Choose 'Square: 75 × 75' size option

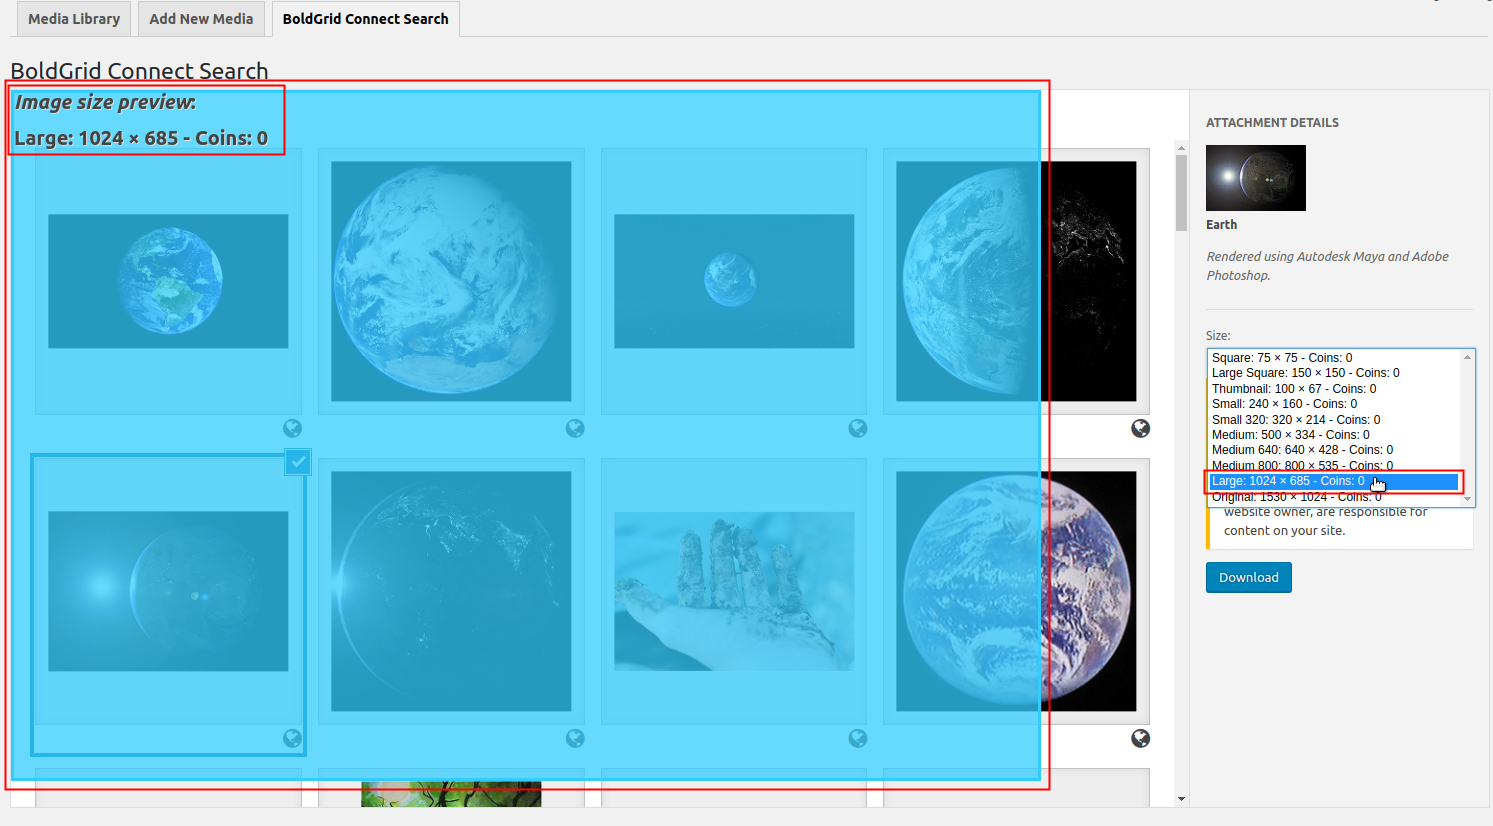tap(1281, 358)
